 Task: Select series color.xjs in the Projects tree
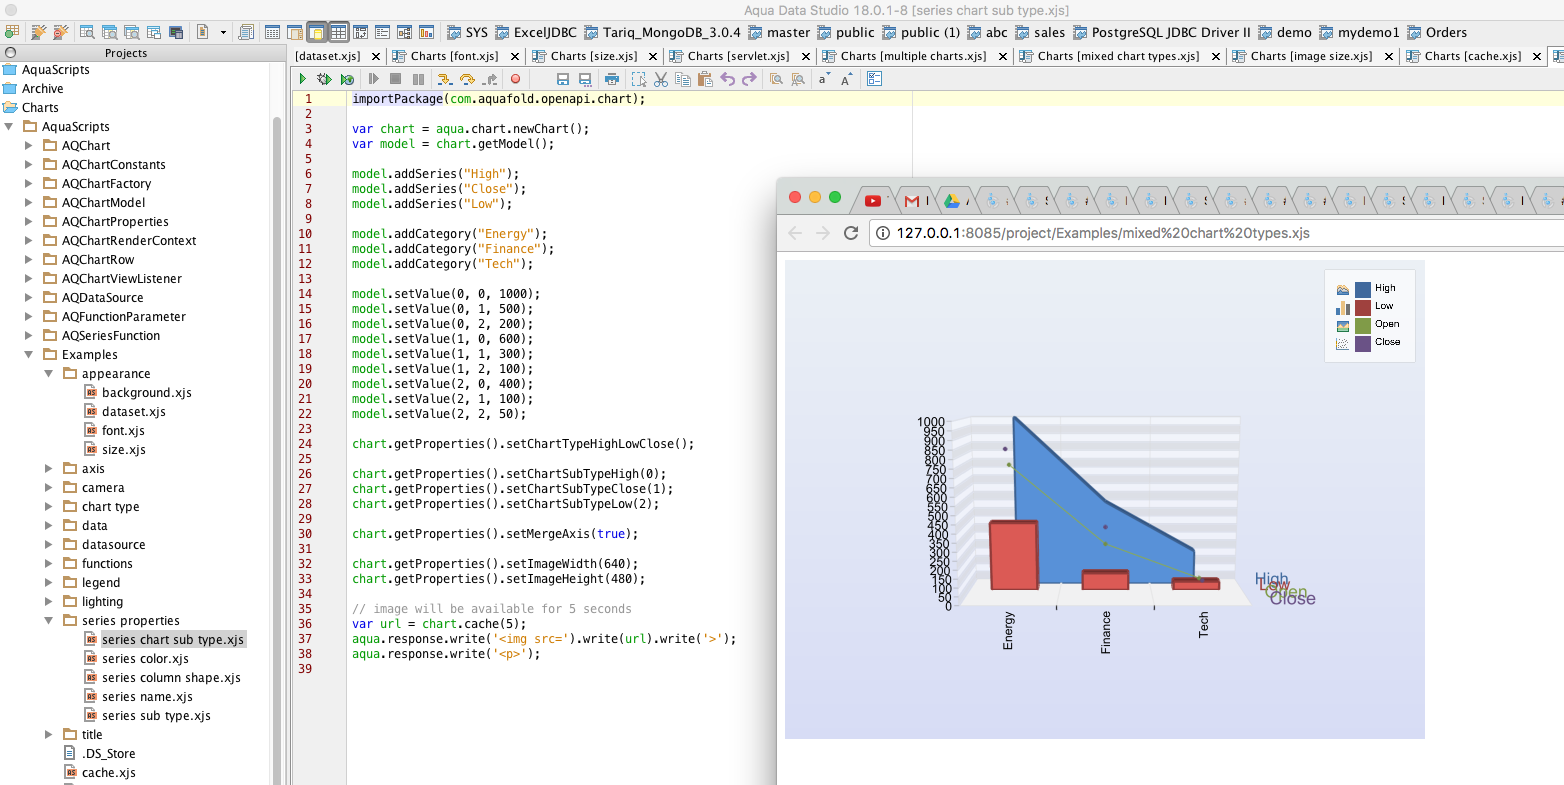click(145, 659)
